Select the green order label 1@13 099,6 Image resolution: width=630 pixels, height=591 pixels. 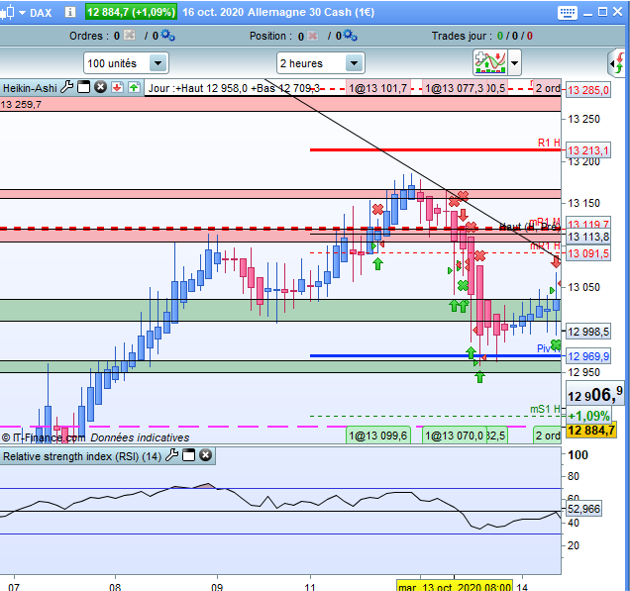(378, 436)
